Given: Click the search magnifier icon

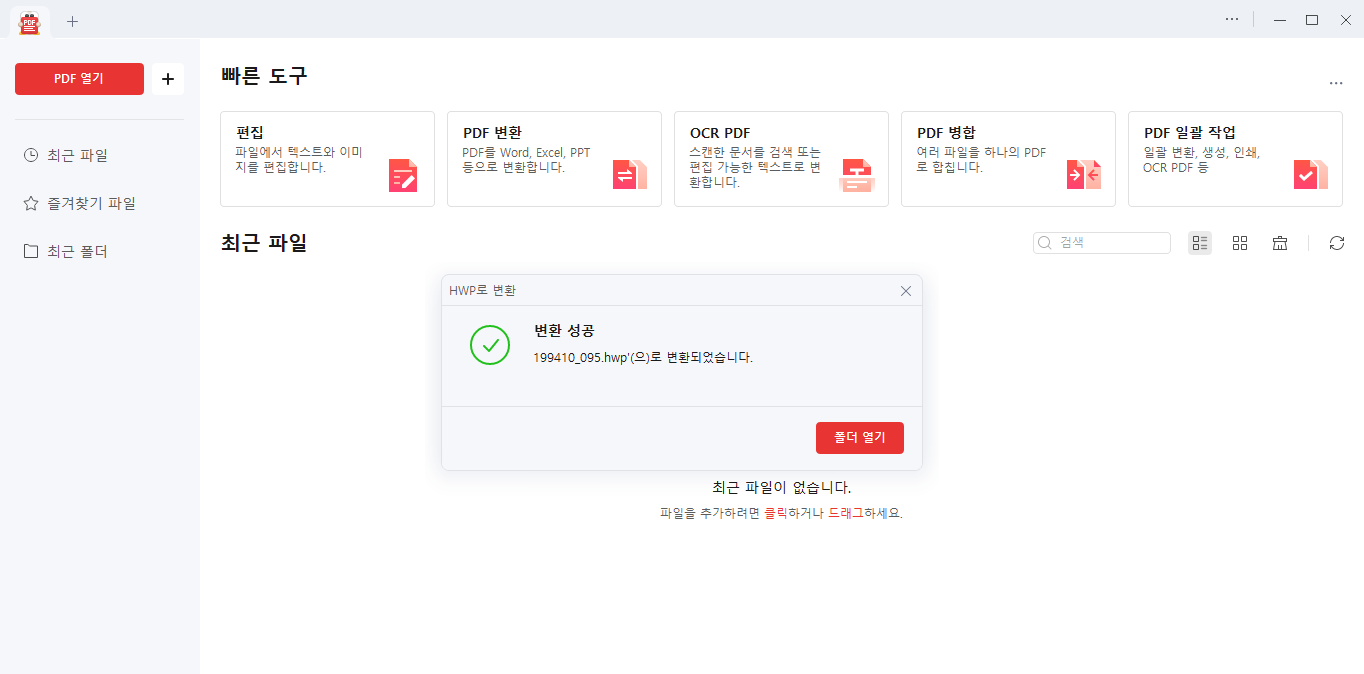Looking at the screenshot, I should pos(1044,242).
